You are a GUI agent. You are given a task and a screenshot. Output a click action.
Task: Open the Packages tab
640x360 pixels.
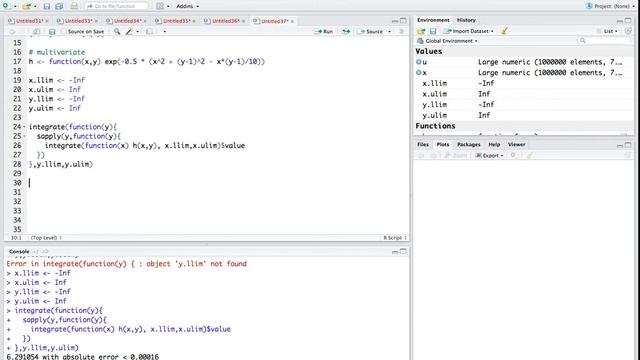(469, 144)
